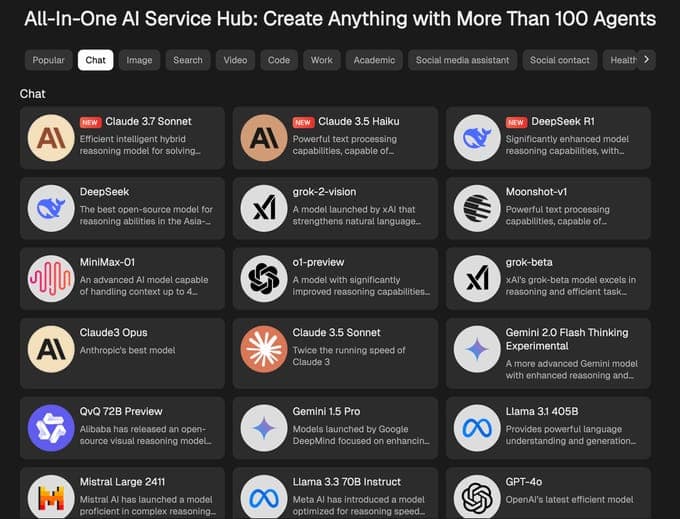680x519 pixels.
Task: Open the Search category tab
Action: (x=188, y=60)
